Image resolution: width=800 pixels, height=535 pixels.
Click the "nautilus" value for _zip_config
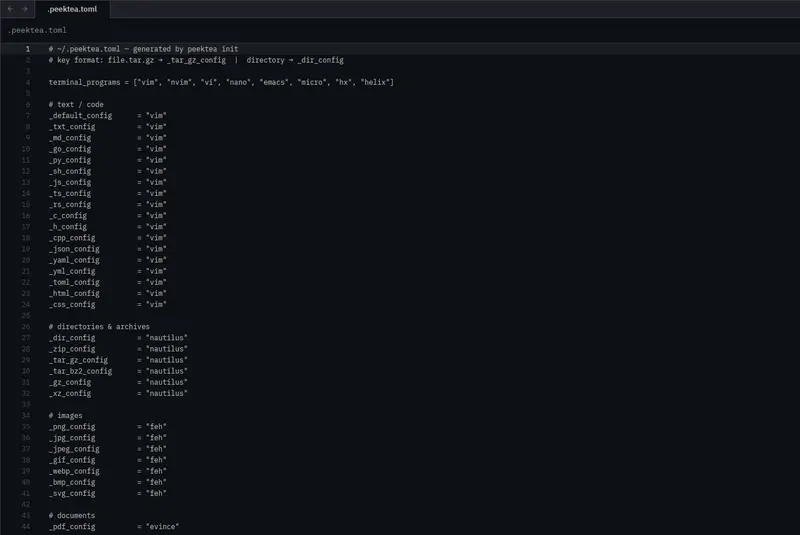[x=167, y=349]
